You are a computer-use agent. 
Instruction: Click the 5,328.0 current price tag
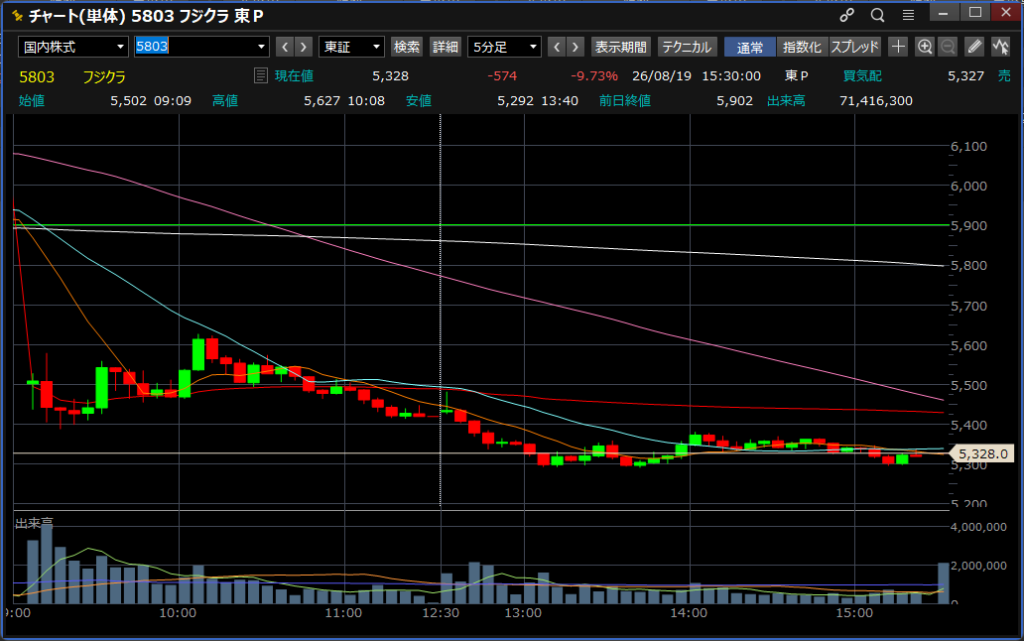pos(982,454)
